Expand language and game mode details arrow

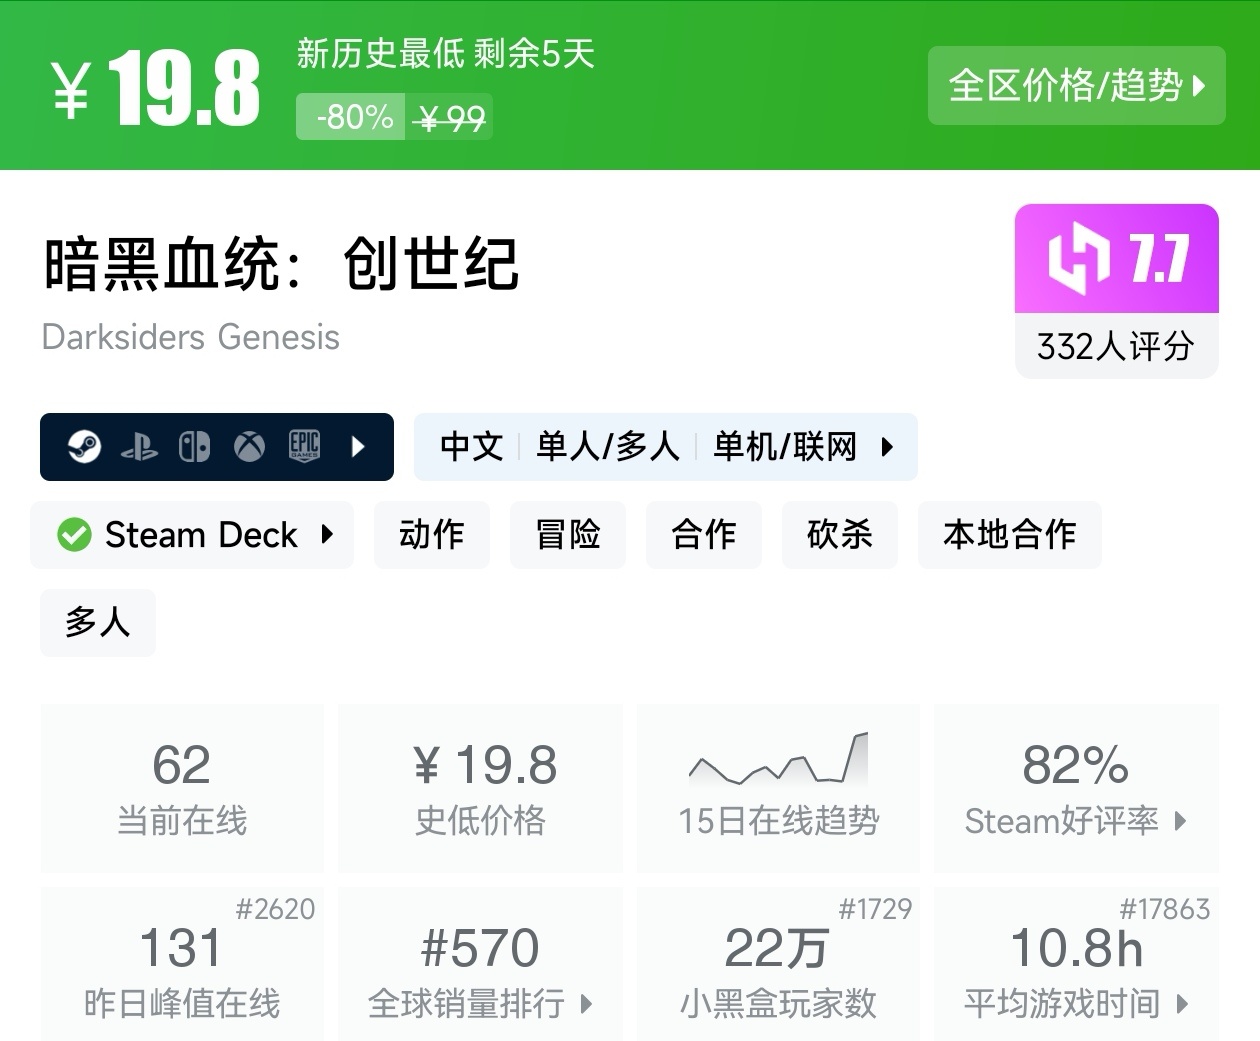tap(887, 447)
